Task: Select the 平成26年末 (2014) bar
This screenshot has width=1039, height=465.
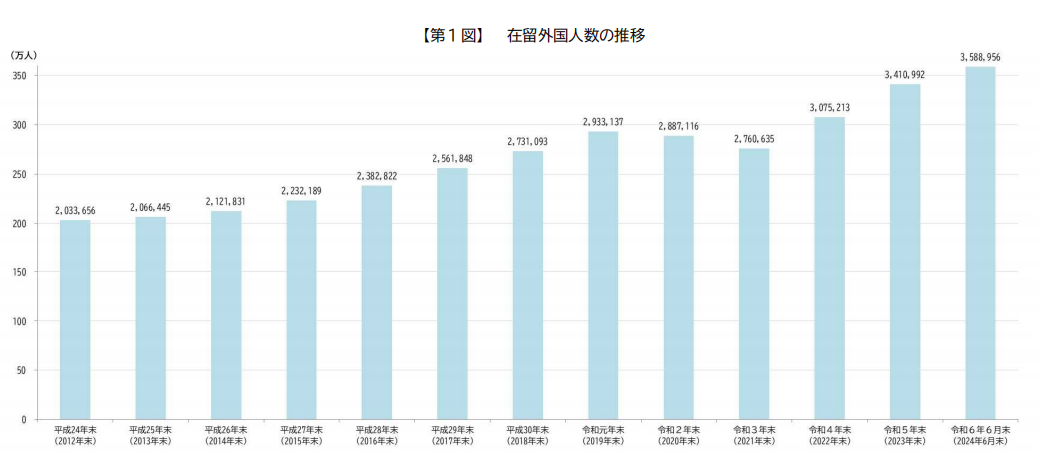Action: click(x=226, y=315)
